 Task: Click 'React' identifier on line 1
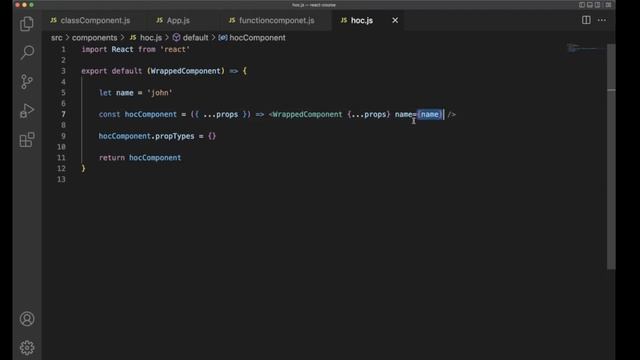pos(122,49)
